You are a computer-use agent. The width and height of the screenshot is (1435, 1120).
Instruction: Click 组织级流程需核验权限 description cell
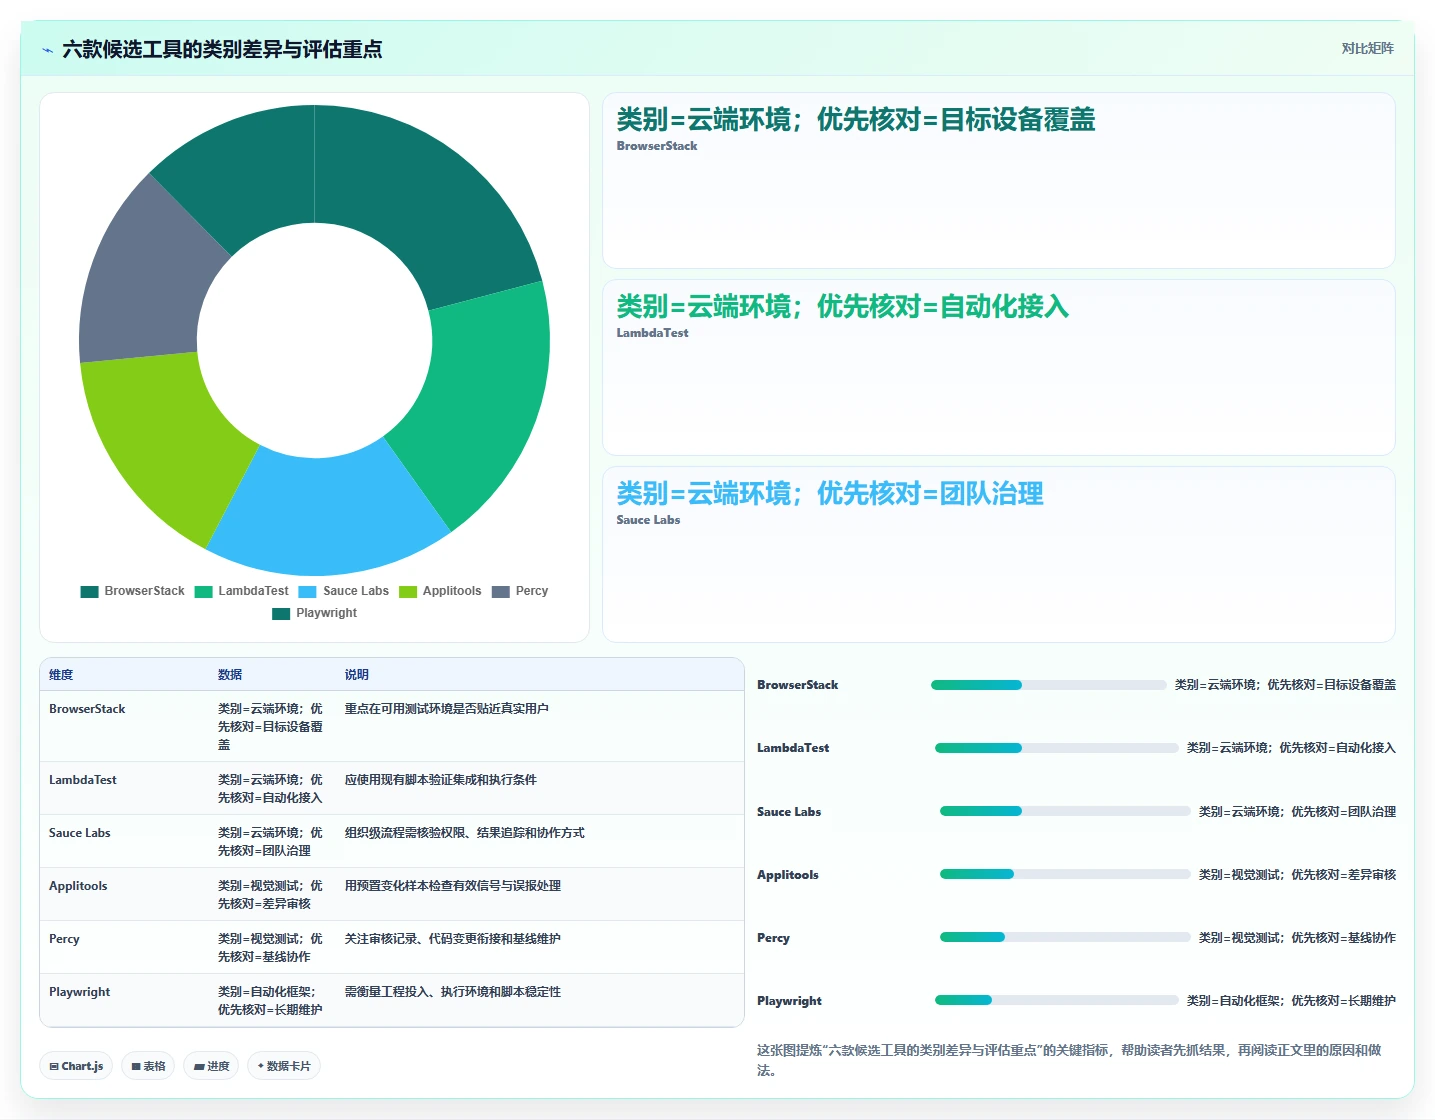coord(465,833)
